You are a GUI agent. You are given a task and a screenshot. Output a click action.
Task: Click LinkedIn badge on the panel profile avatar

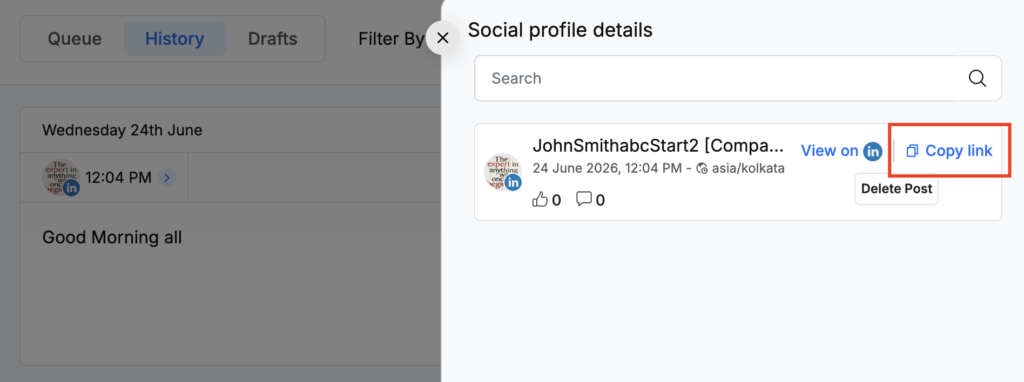pyautogui.click(x=514, y=183)
